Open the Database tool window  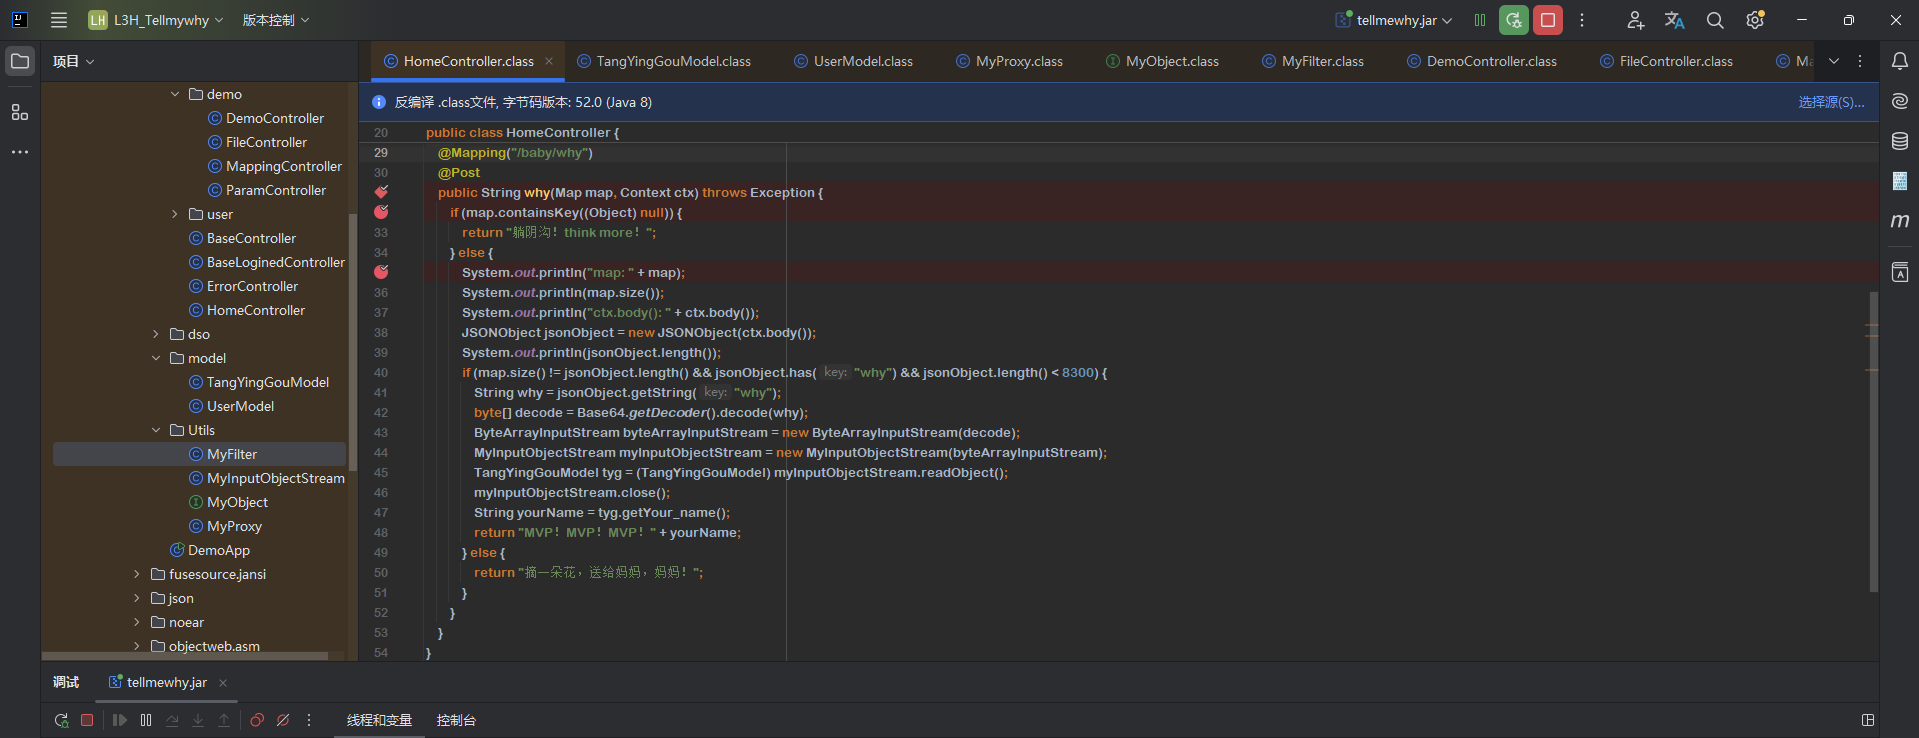tap(1899, 141)
